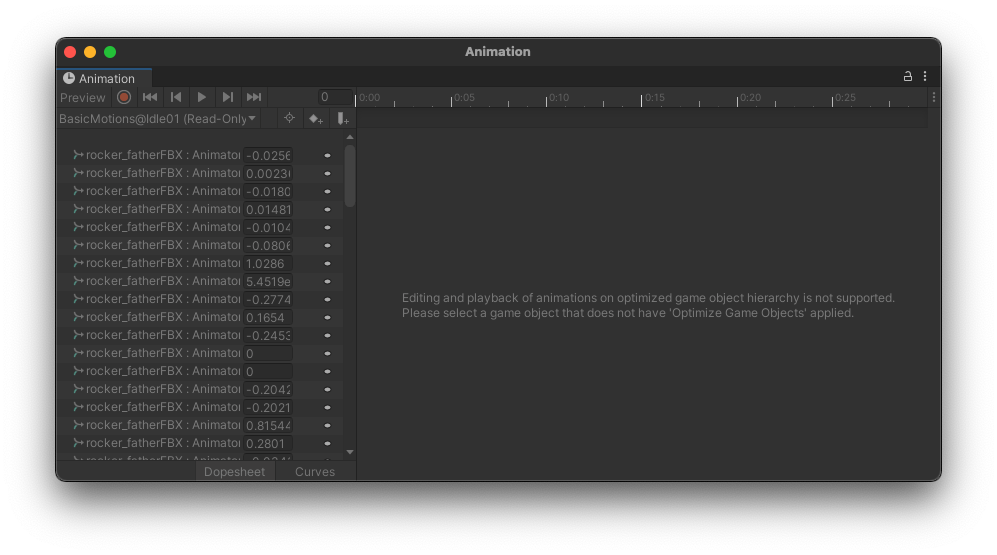Open the BasicMotions@Idle01 clip dropdown
The height and width of the screenshot is (555, 997).
(x=158, y=119)
